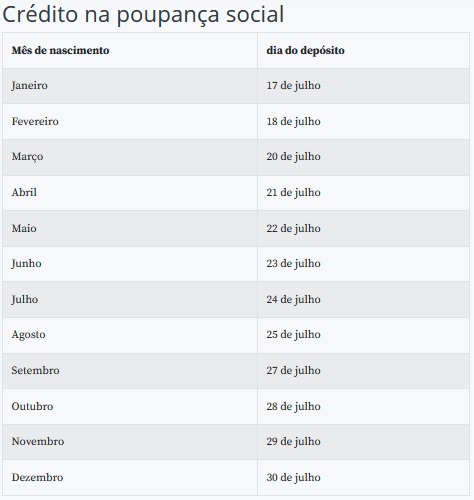Select the Maio month cell
Viewport: 474px width, 500px height.
coord(130,228)
